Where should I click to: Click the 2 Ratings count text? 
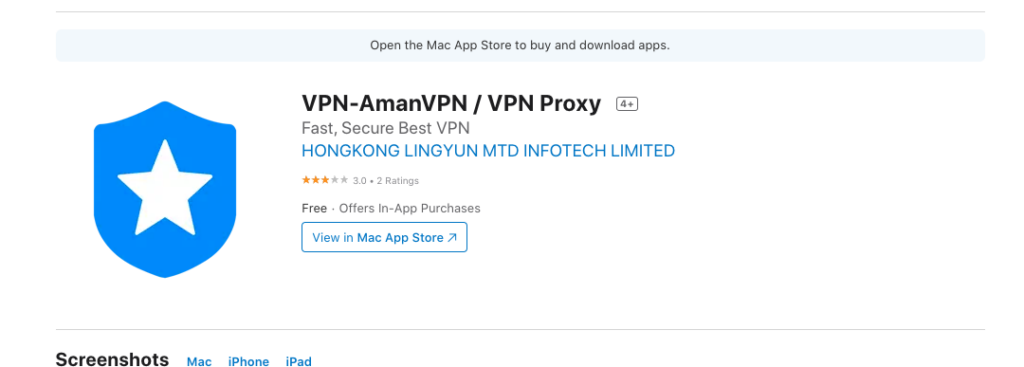click(398, 181)
